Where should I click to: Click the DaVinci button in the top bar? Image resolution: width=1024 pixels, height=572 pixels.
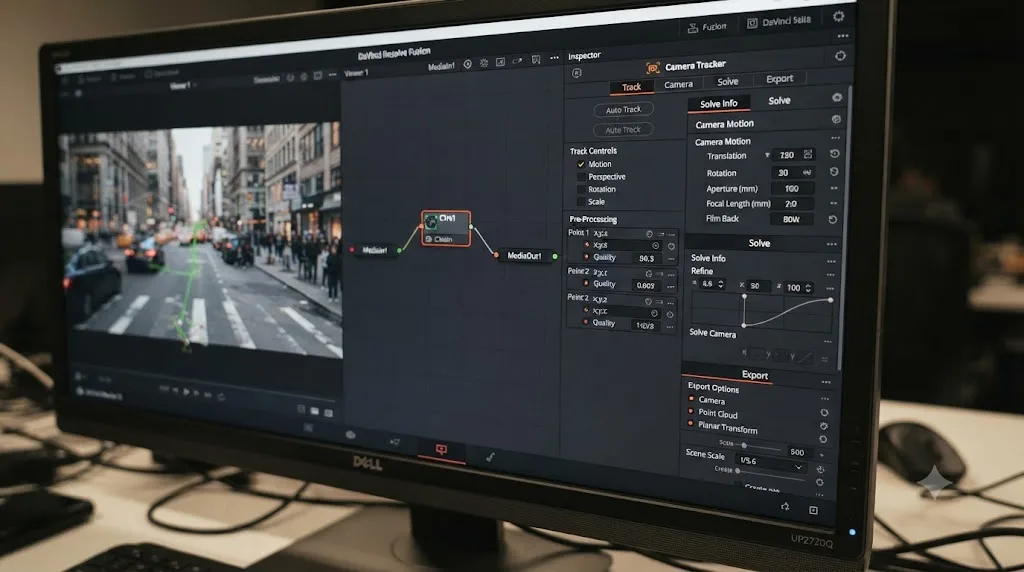[778, 22]
